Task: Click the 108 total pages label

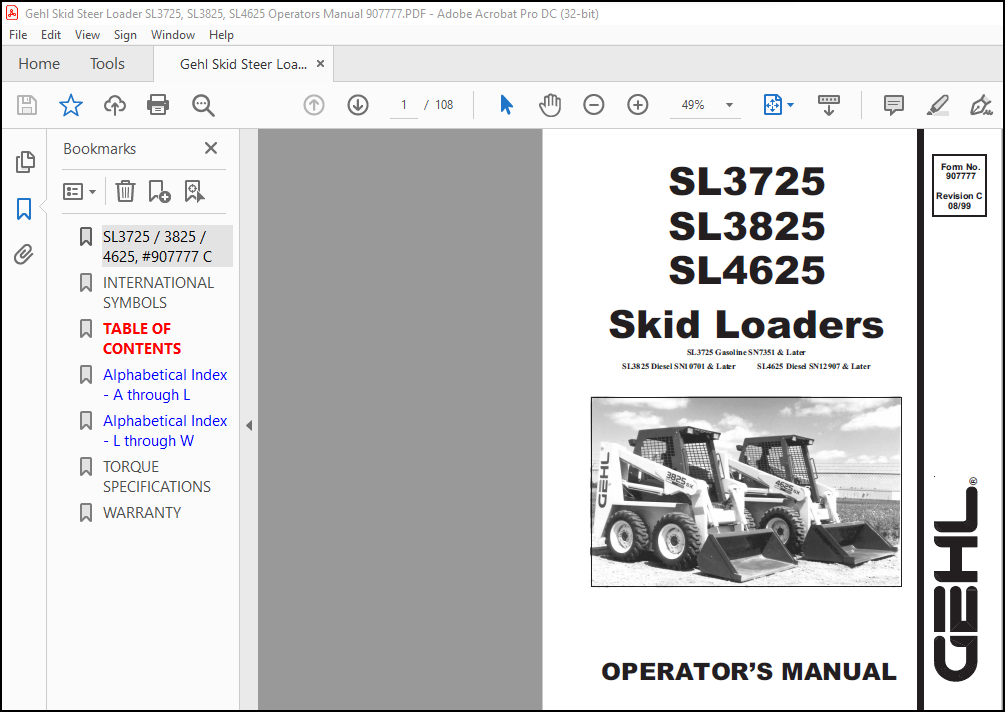Action: (444, 104)
